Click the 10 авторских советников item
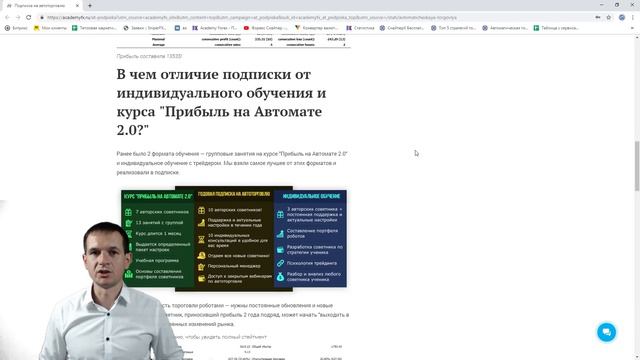The image size is (640, 360). coord(235,210)
